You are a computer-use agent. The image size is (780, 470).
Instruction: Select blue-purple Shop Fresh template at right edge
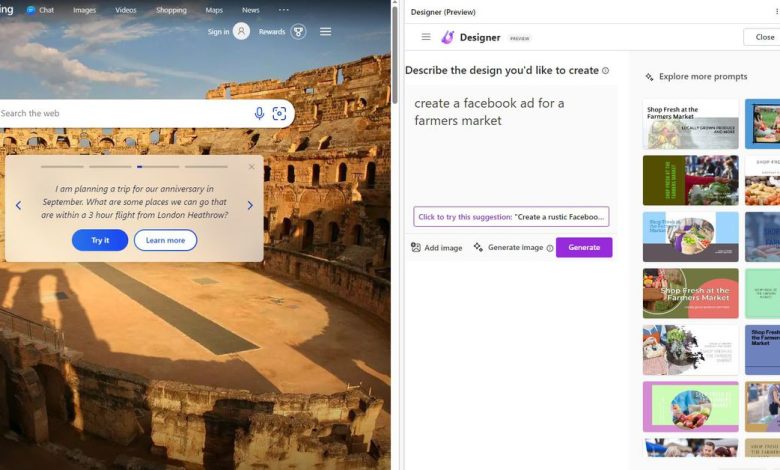pyautogui.click(x=763, y=350)
